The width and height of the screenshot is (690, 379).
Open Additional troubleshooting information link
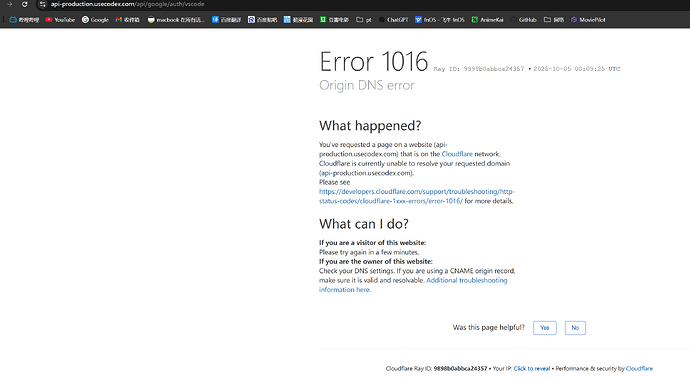(x=413, y=285)
